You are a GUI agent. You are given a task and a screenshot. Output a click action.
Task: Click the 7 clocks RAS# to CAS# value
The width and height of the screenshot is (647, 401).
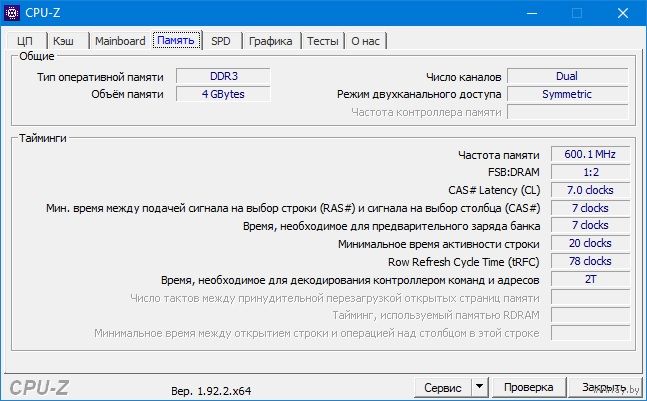point(590,208)
